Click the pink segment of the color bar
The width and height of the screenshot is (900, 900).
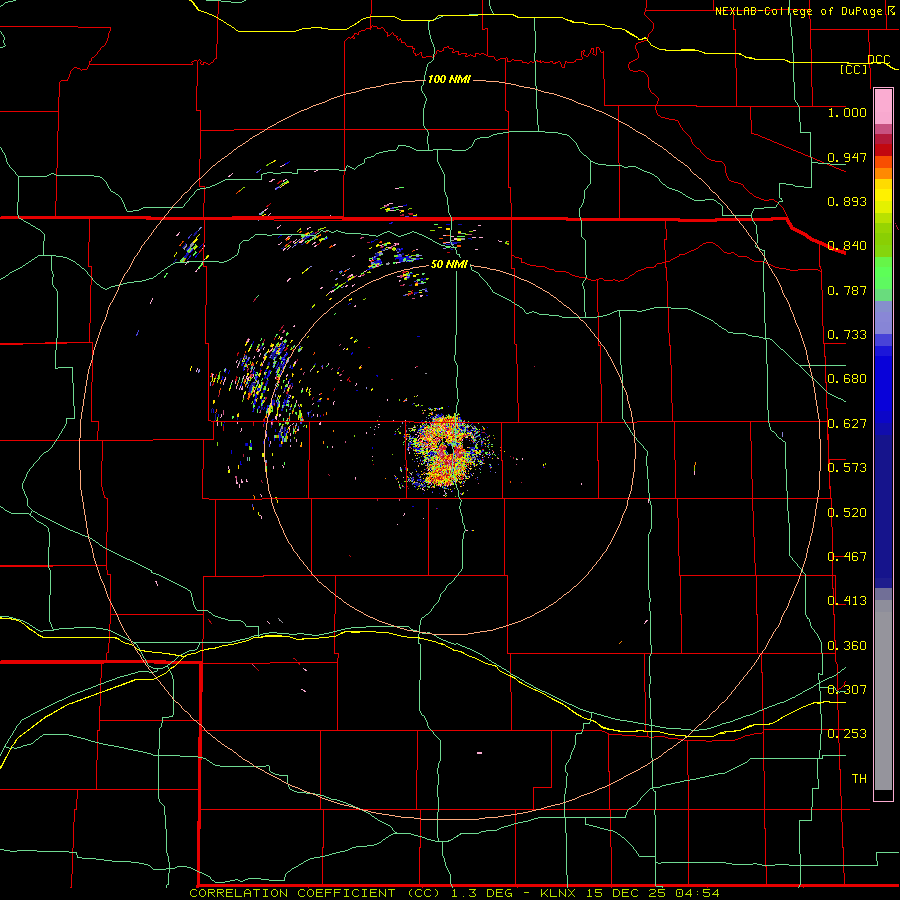click(x=883, y=107)
